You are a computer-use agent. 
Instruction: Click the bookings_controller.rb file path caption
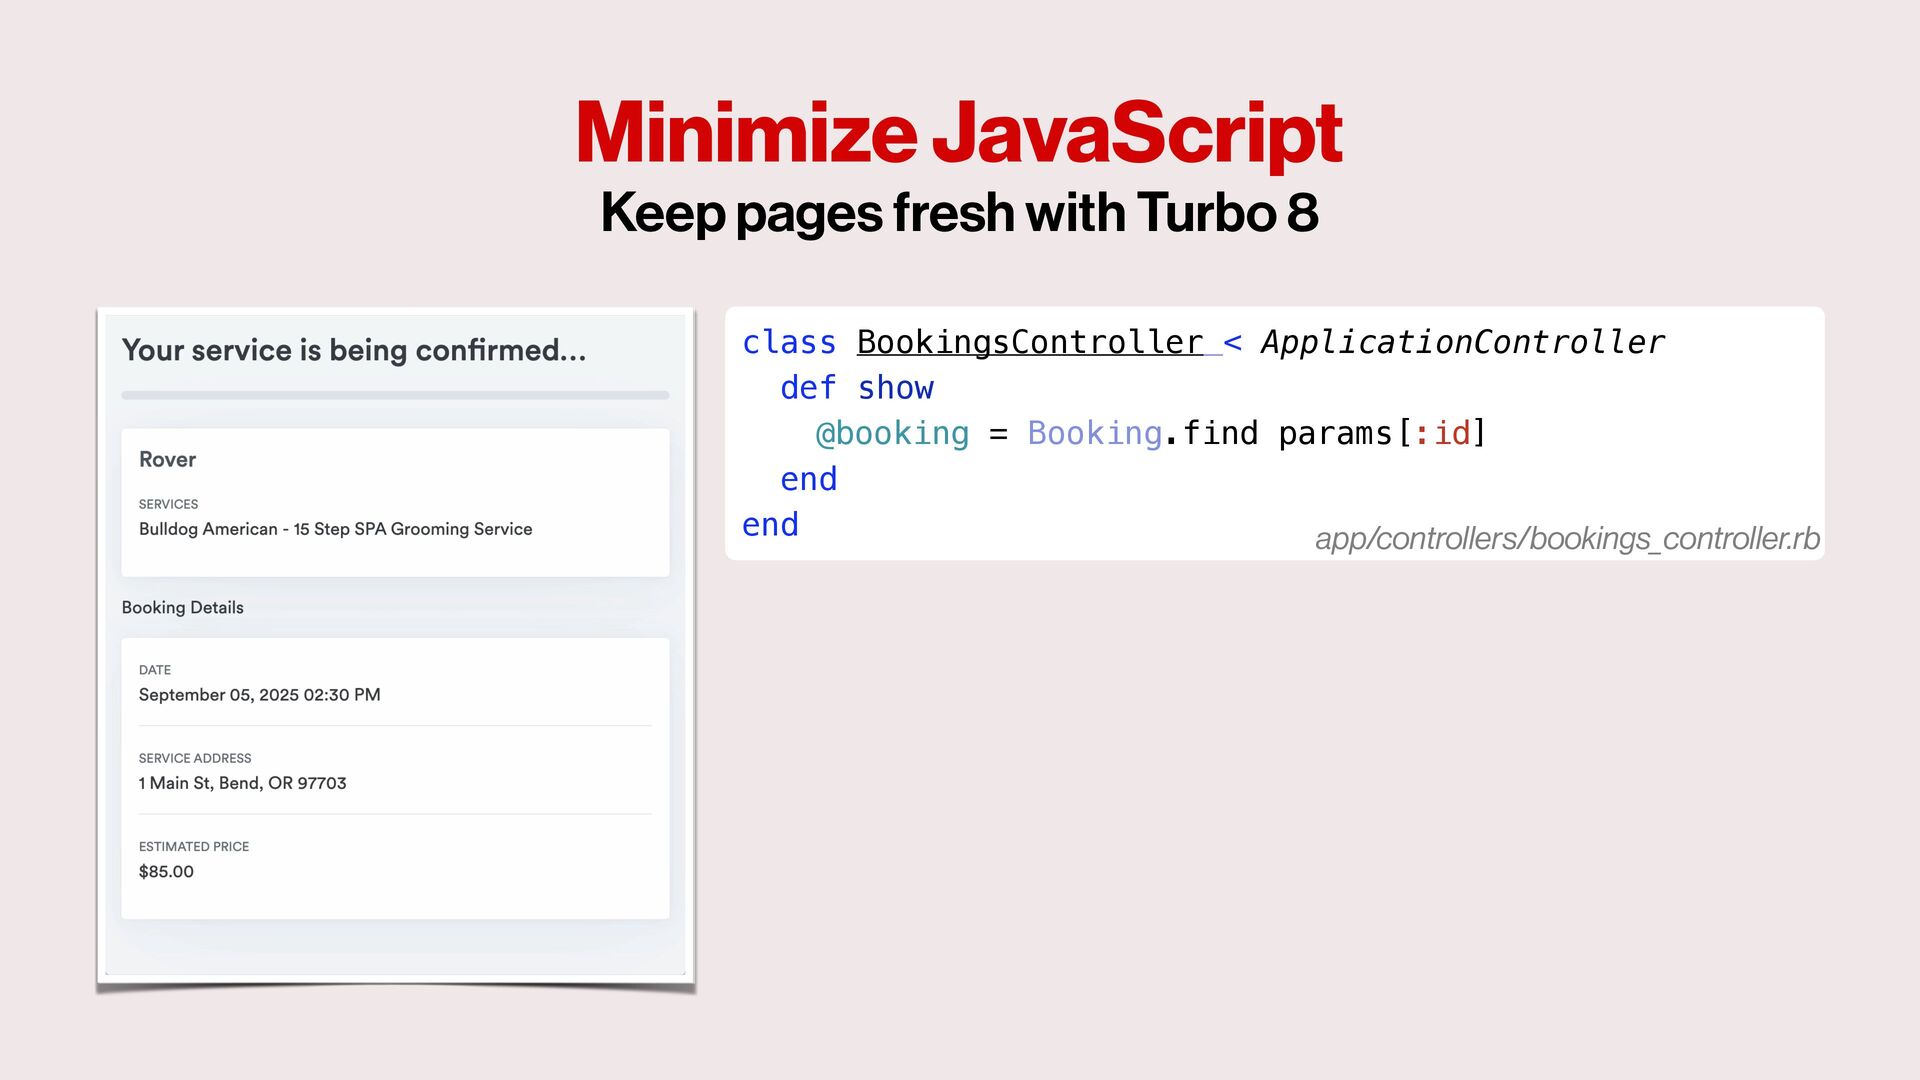point(1566,538)
